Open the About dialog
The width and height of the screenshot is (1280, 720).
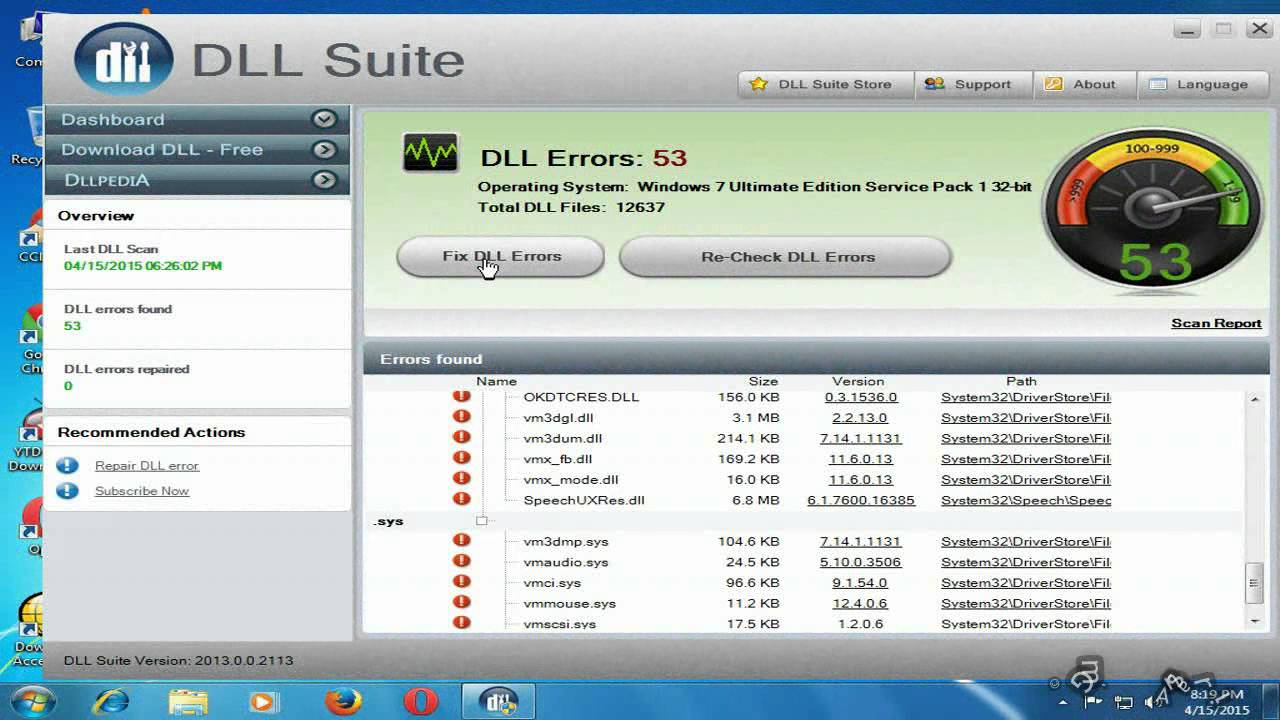[x=1083, y=84]
